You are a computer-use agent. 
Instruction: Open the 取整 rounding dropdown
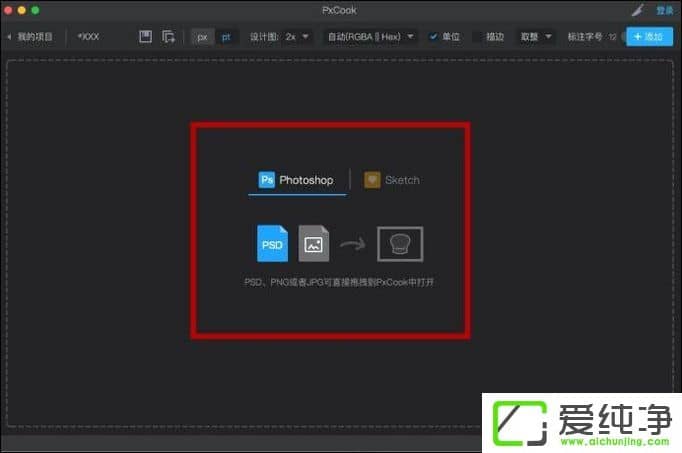pyautogui.click(x=535, y=37)
